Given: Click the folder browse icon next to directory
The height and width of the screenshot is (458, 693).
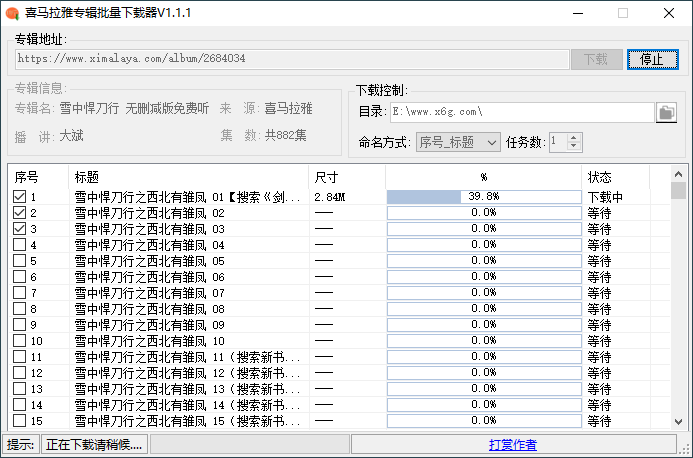Looking at the screenshot, I should [x=666, y=112].
